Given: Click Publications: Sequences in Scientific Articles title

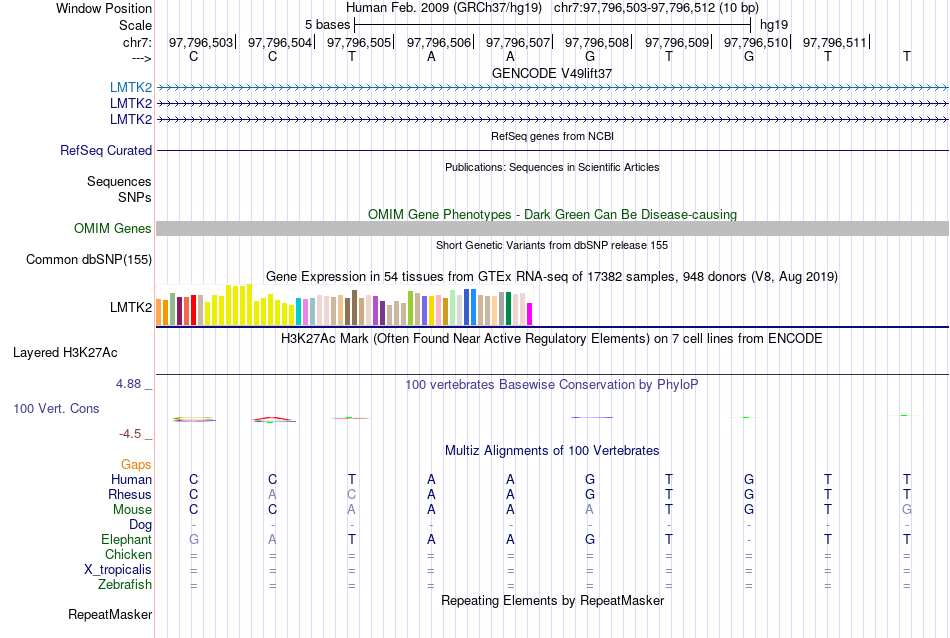Looking at the screenshot, I should pyautogui.click(x=552, y=167).
